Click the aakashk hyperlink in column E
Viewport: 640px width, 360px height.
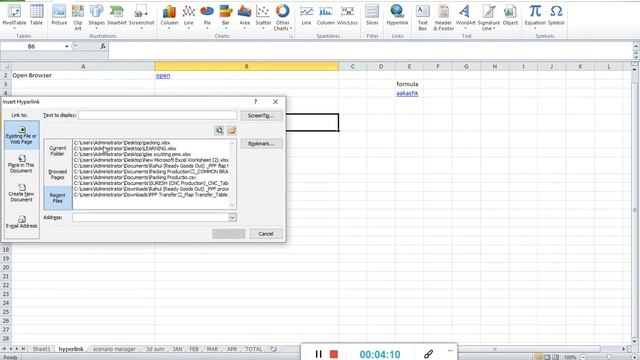pyautogui.click(x=407, y=93)
